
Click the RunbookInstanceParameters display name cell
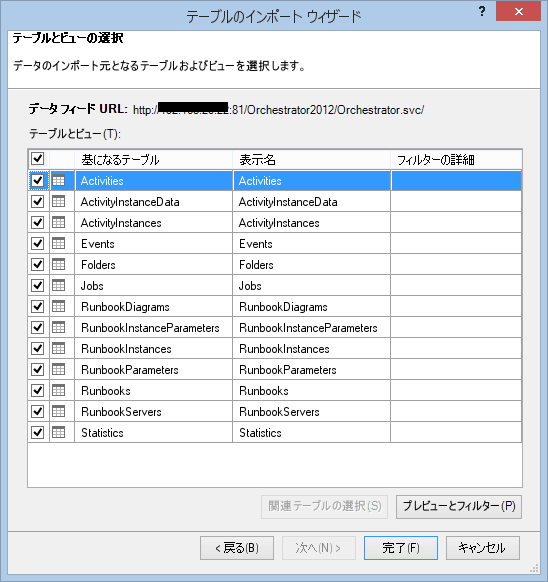[x=311, y=327]
